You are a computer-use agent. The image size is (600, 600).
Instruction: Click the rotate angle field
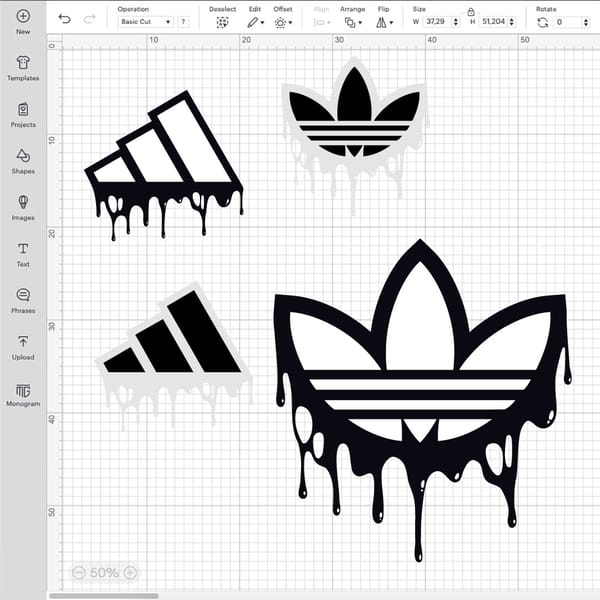pos(568,22)
